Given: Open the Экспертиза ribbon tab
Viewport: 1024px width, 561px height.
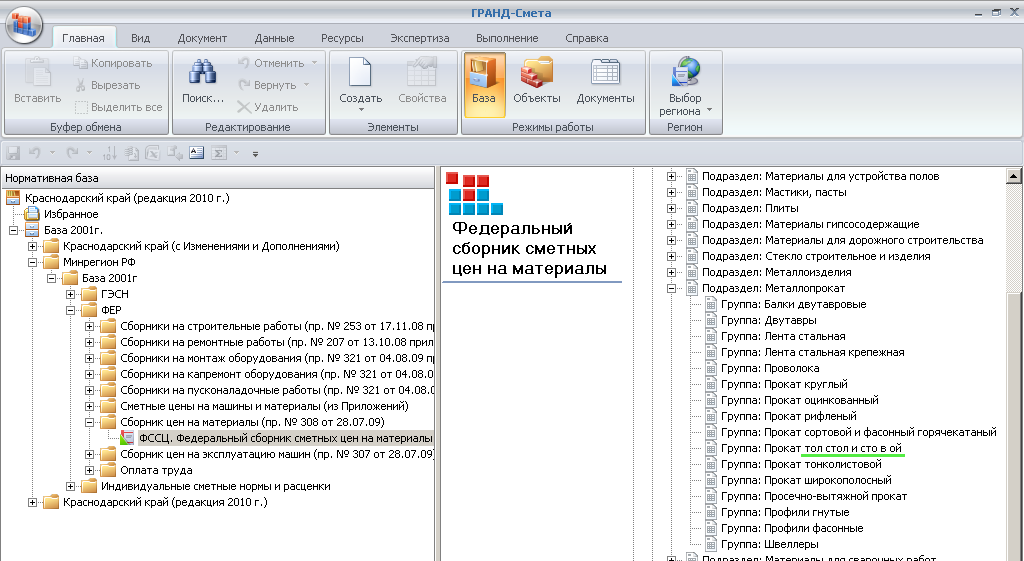Looking at the screenshot, I should coord(420,38).
